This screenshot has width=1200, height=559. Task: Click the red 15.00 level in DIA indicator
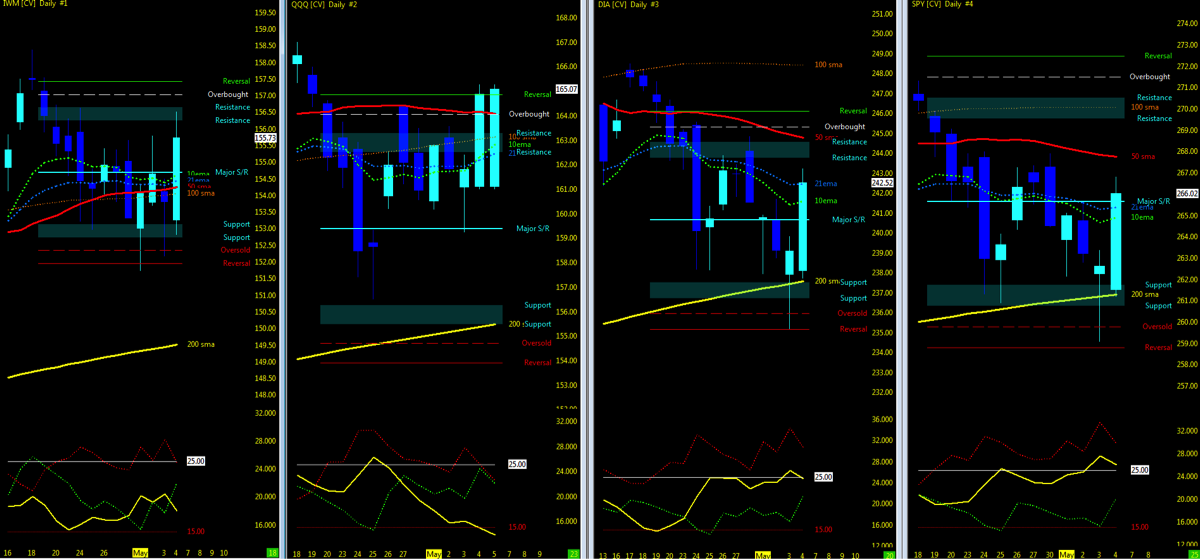coord(822,530)
